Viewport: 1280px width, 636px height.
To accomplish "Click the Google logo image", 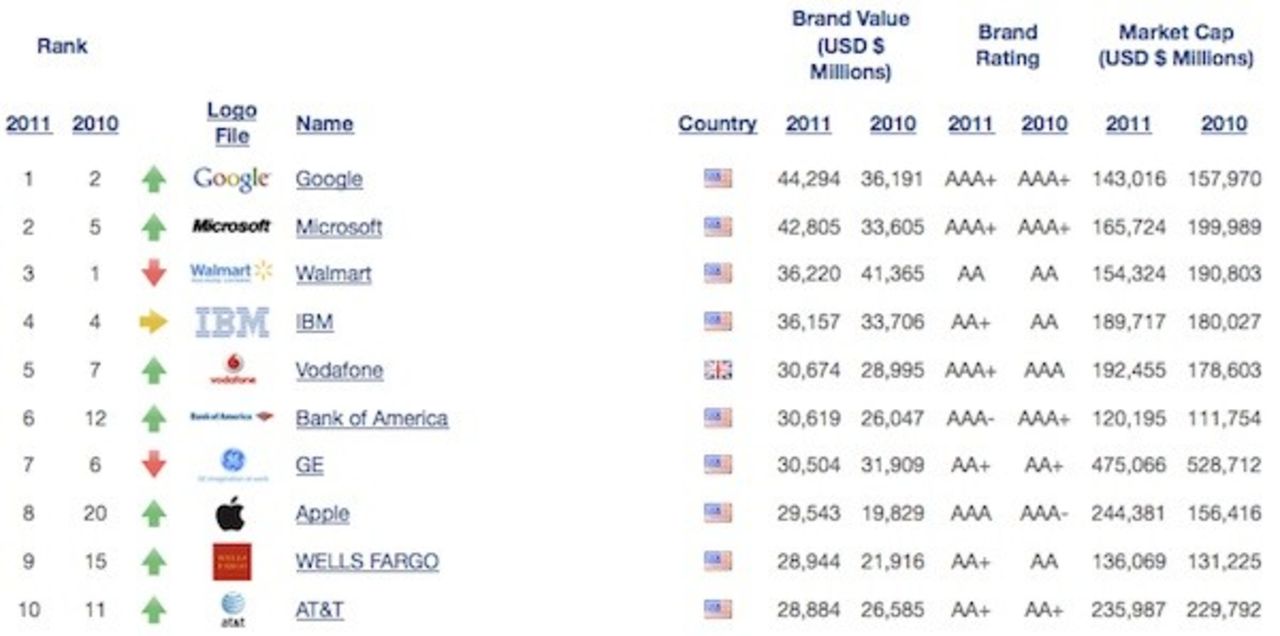I will pos(231,179).
